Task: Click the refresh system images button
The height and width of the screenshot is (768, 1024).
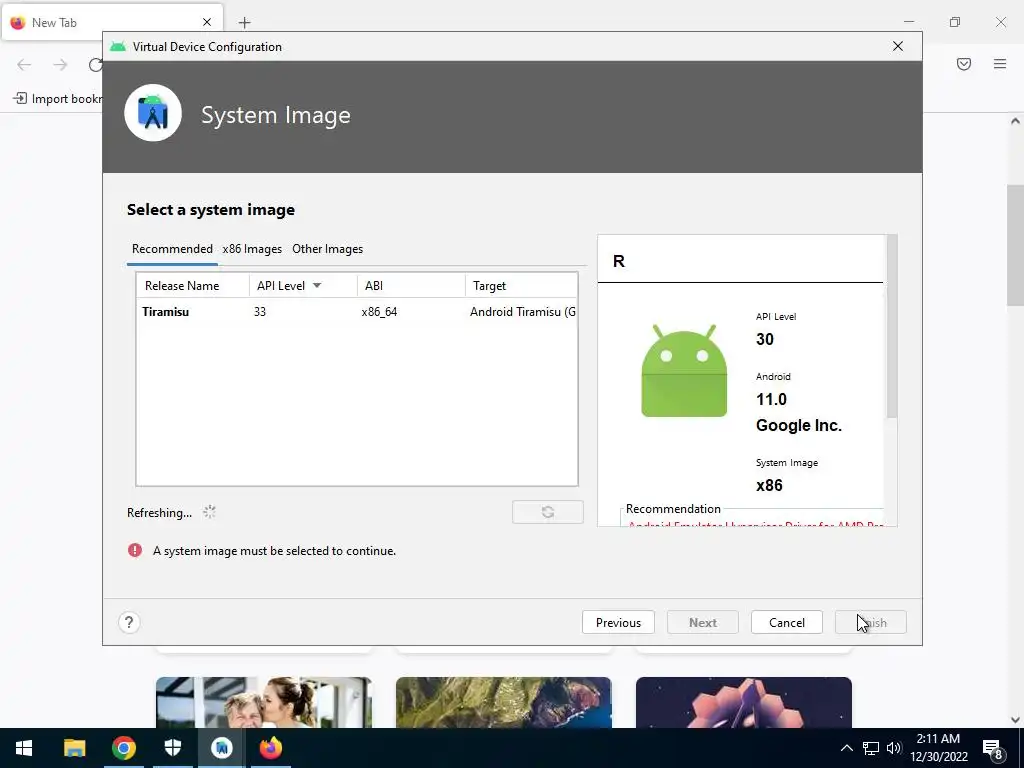Action: click(548, 512)
